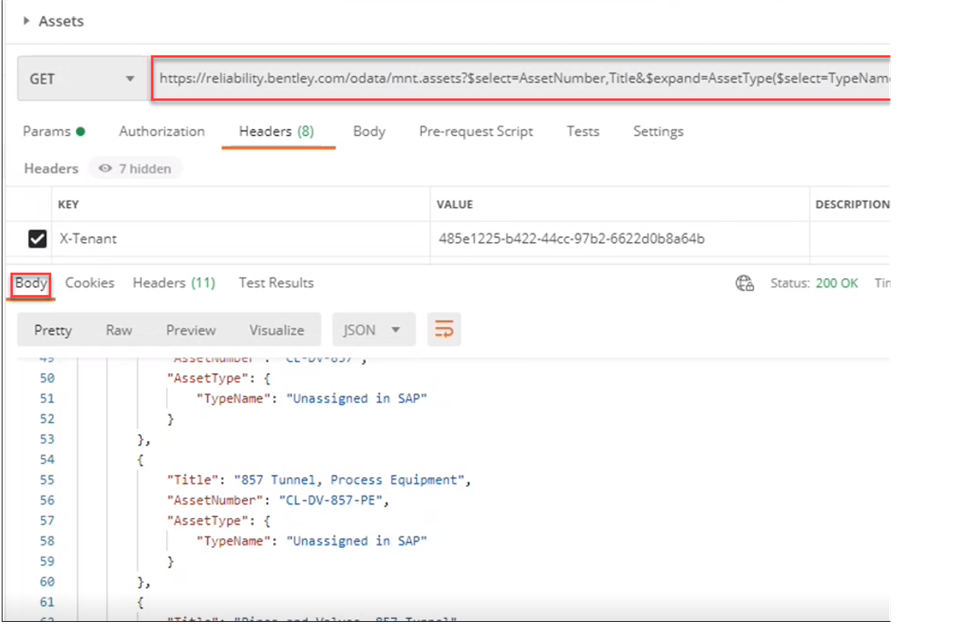Open the JSON format dropdown
Image resolution: width=959 pixels, height=625 pixels.
373,330
